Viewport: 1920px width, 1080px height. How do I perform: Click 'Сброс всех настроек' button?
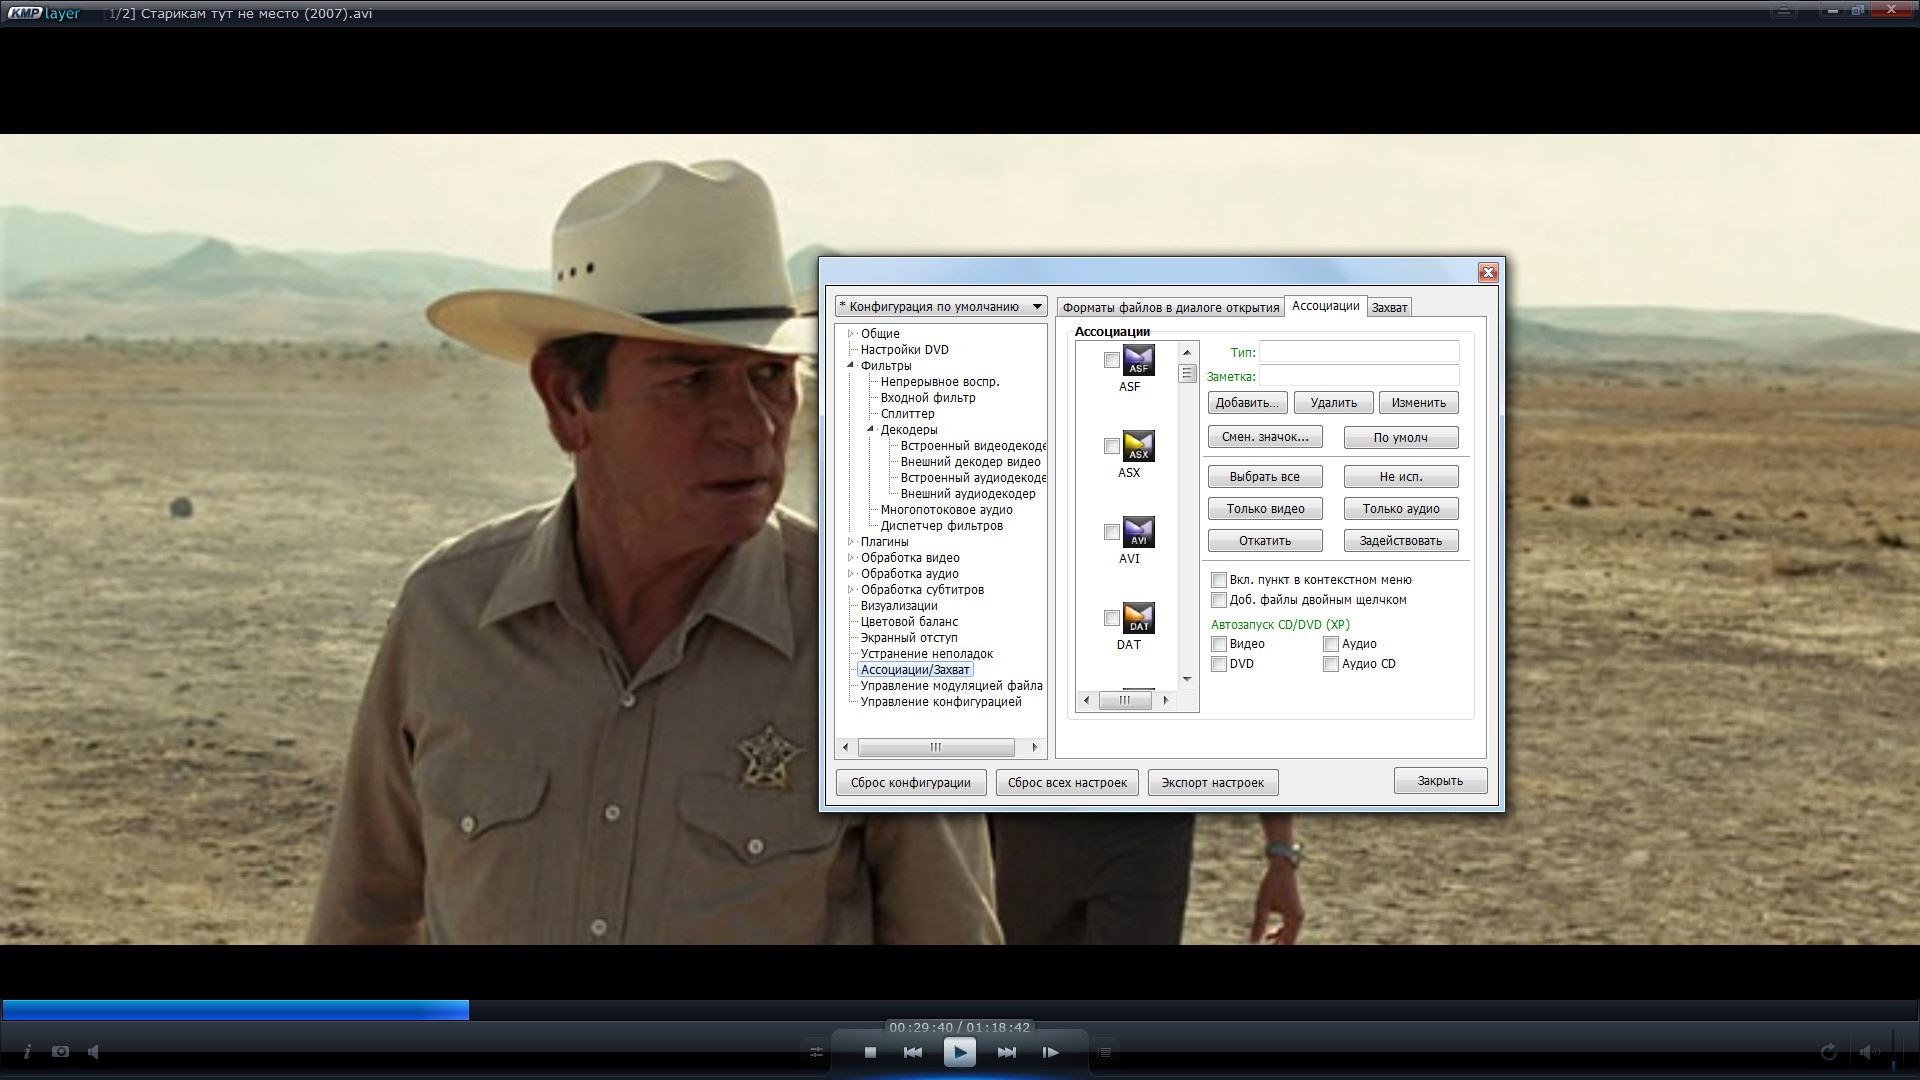1067,782
